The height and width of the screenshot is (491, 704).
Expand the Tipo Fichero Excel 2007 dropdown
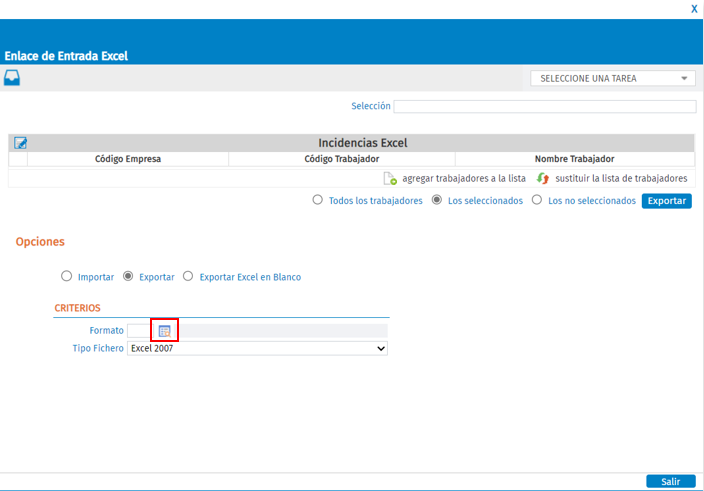pyautogui.click(x=257, y=348)
